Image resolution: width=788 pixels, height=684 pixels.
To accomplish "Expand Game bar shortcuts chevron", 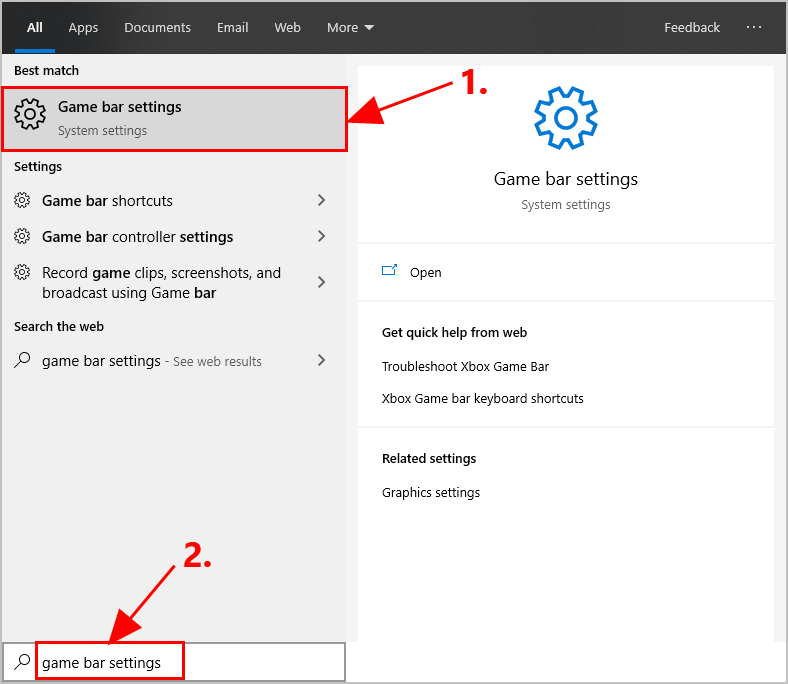I will [x=322, y=200].
